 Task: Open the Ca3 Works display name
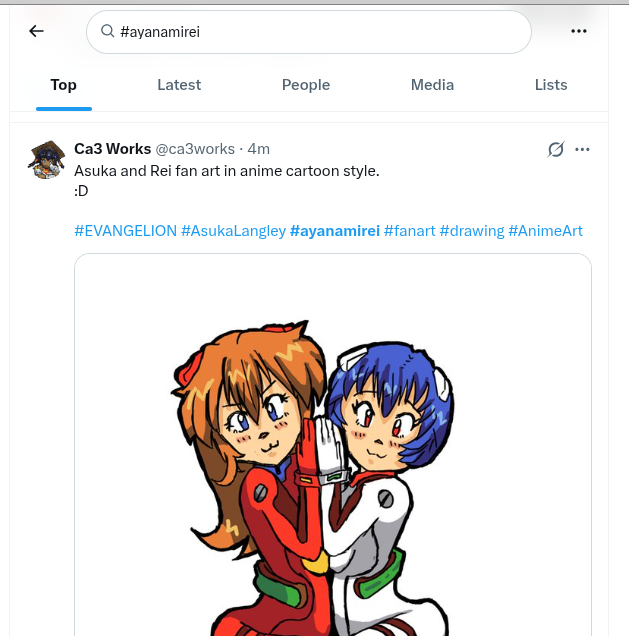[113, 149]
